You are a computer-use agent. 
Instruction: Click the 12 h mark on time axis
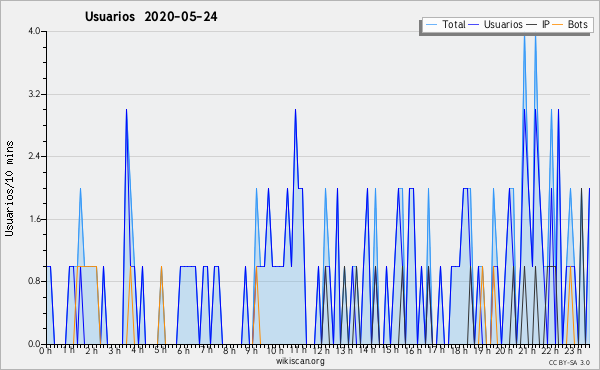click(321, 350)
